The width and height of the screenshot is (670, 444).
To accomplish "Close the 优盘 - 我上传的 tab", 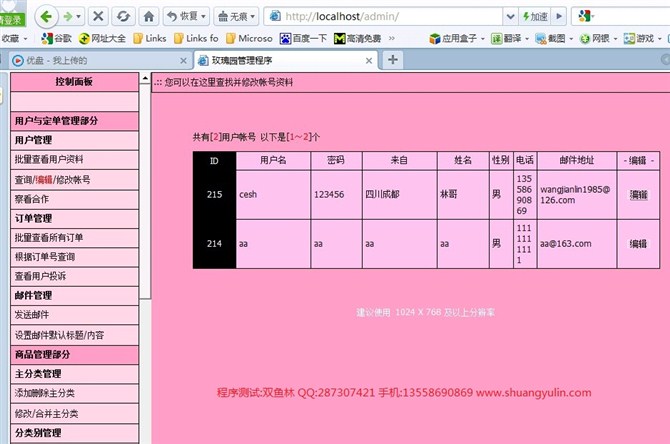I will [183, 61].
